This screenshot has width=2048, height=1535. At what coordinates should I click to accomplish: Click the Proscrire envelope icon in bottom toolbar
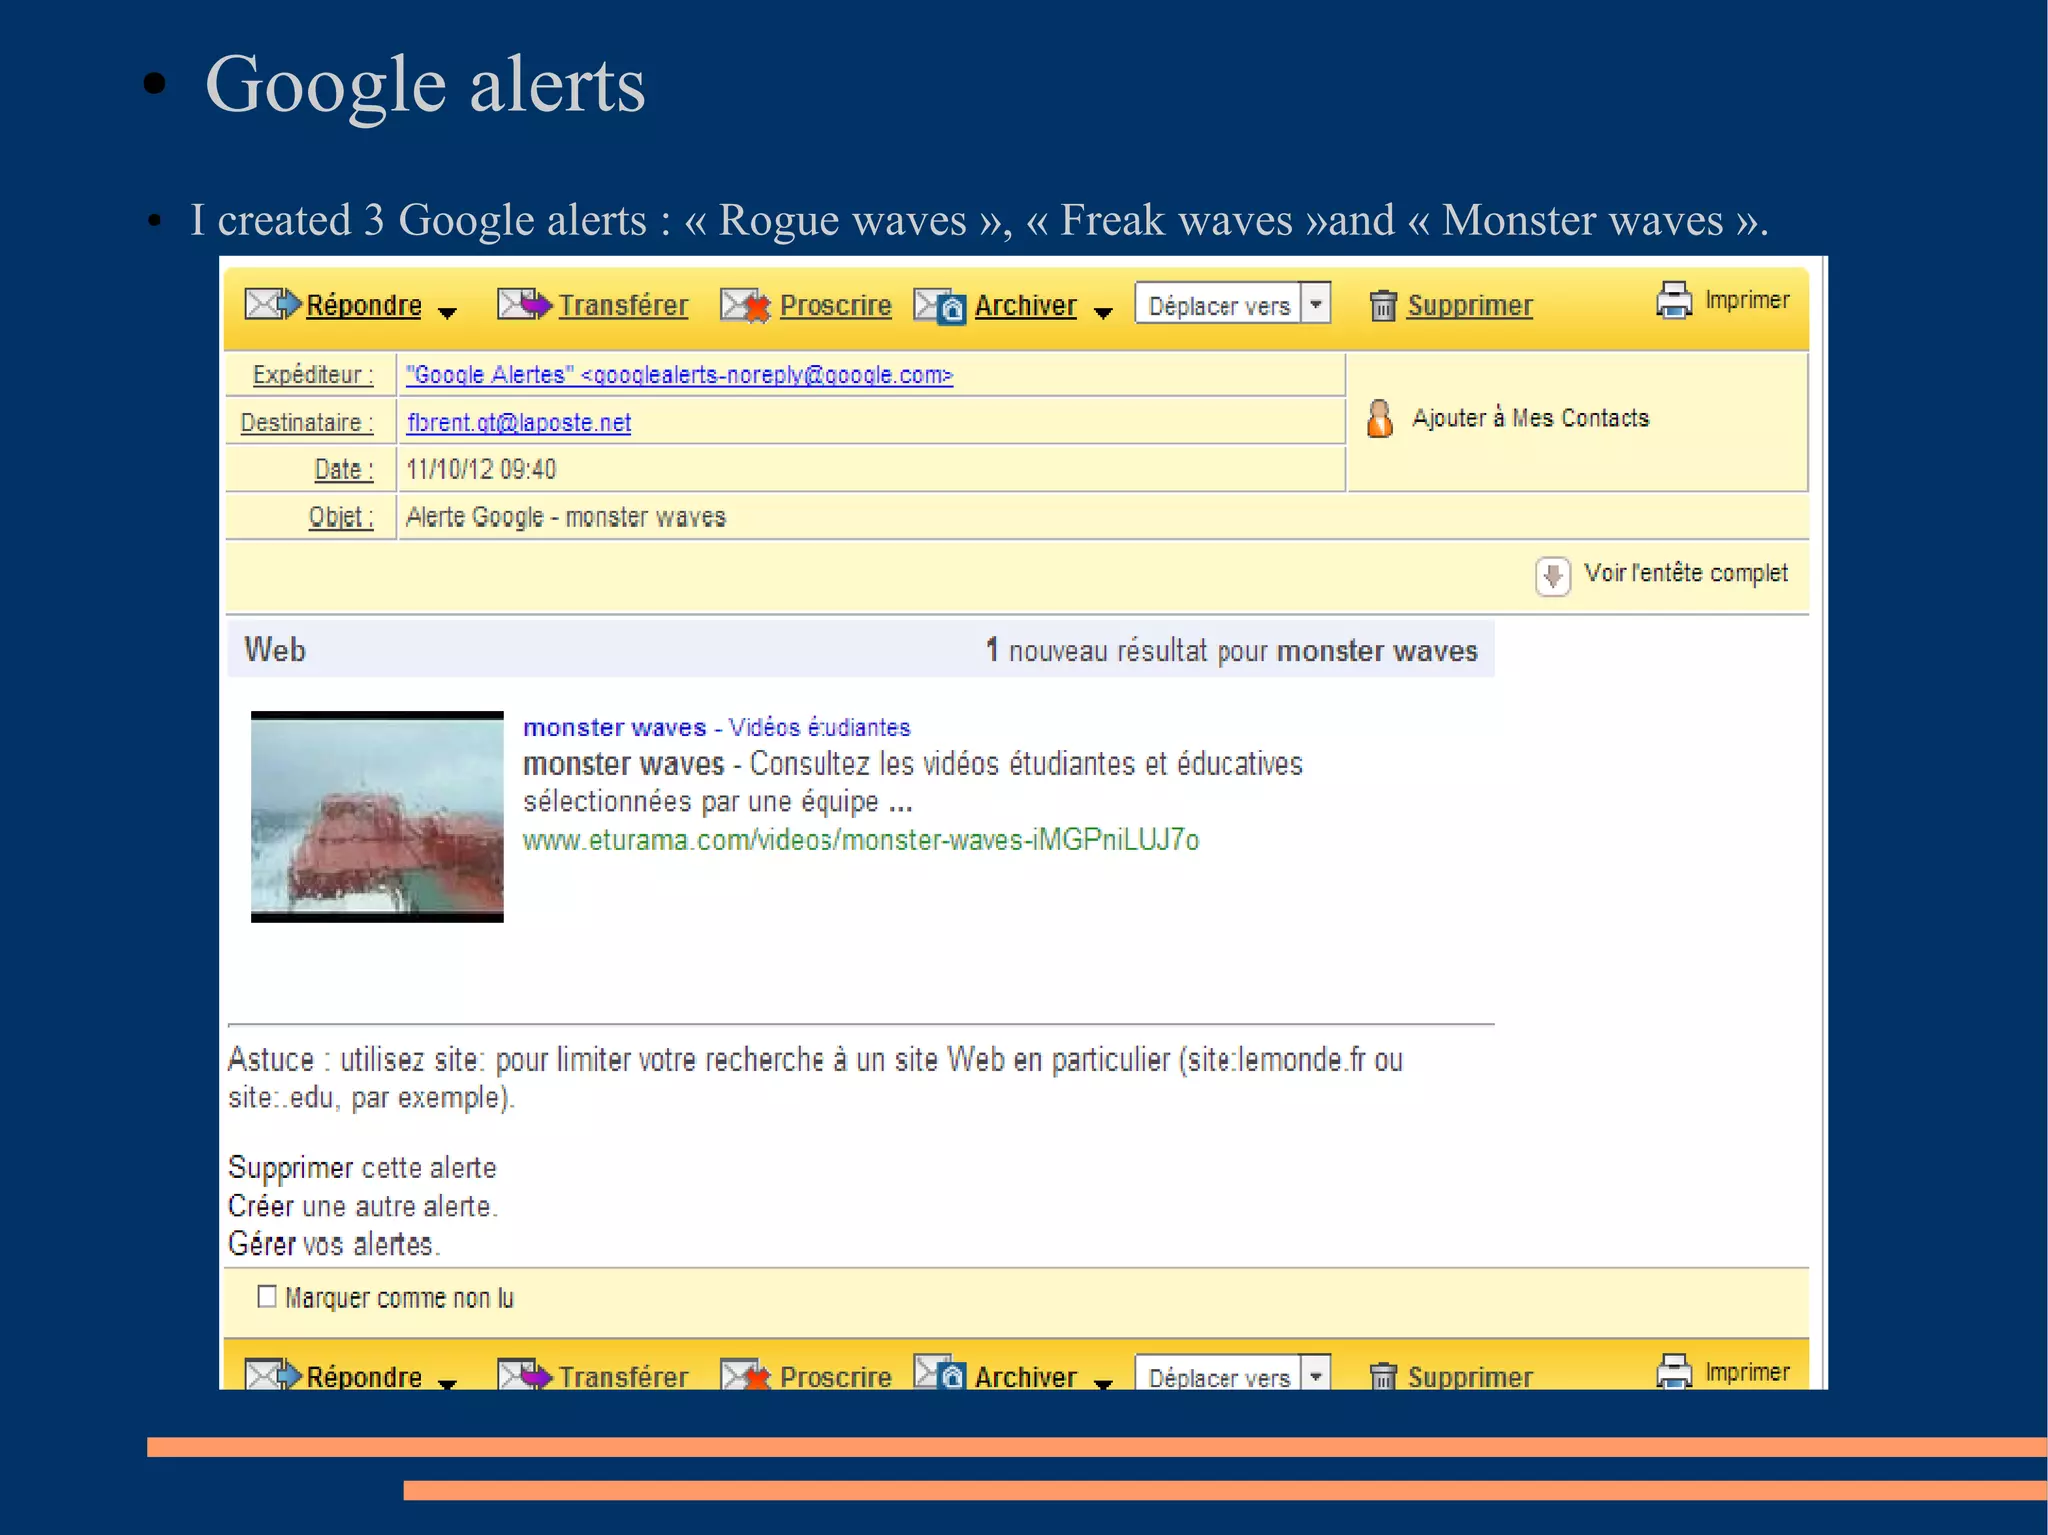click(745, 1375)
